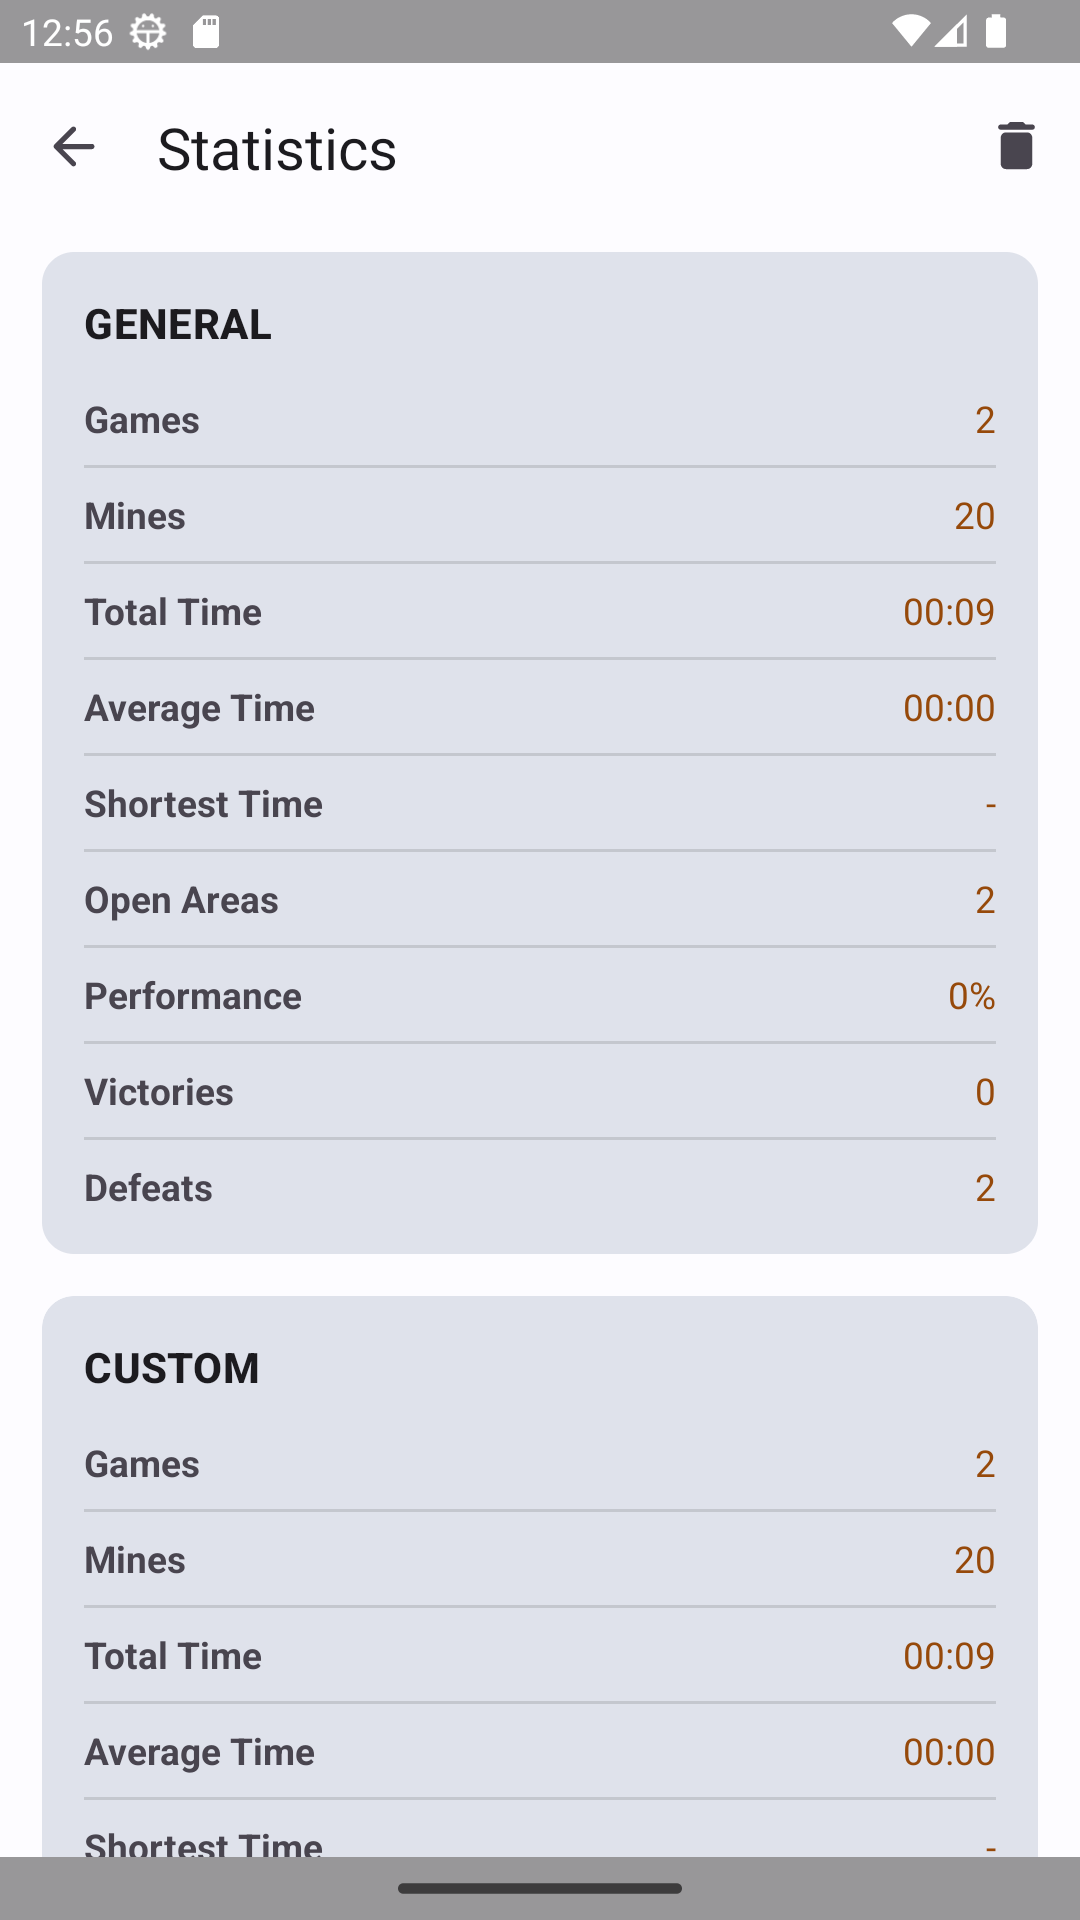Viewport: 1080px width, 1920px height.
Task: Tap the Statistics page title
Action: tap(277, 149)
